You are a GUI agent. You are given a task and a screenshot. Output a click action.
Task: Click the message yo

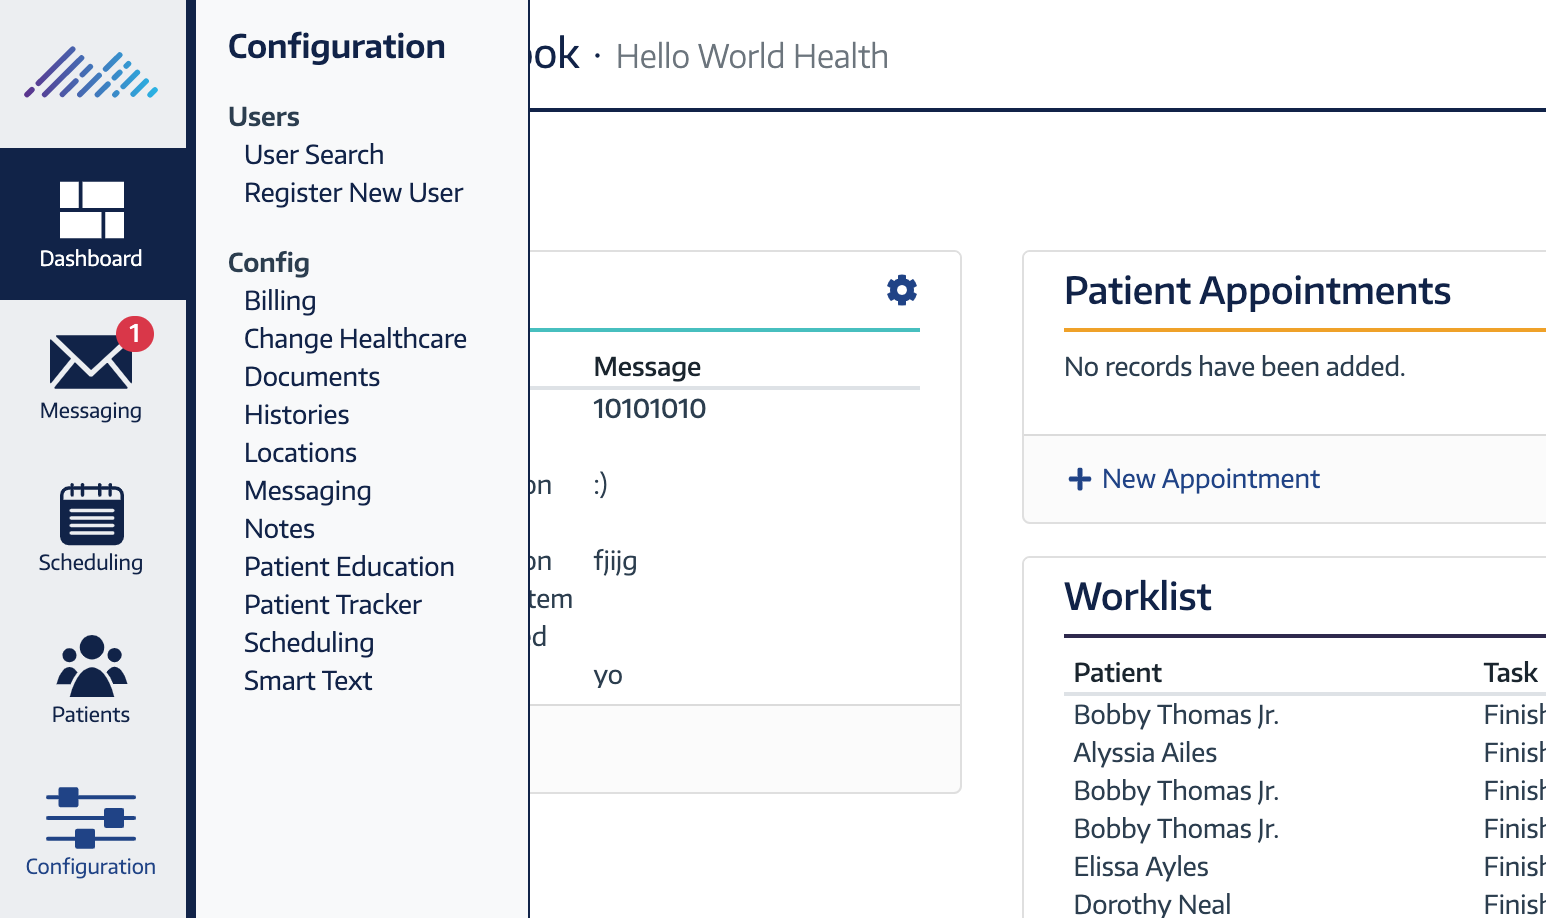coord(608,676)
